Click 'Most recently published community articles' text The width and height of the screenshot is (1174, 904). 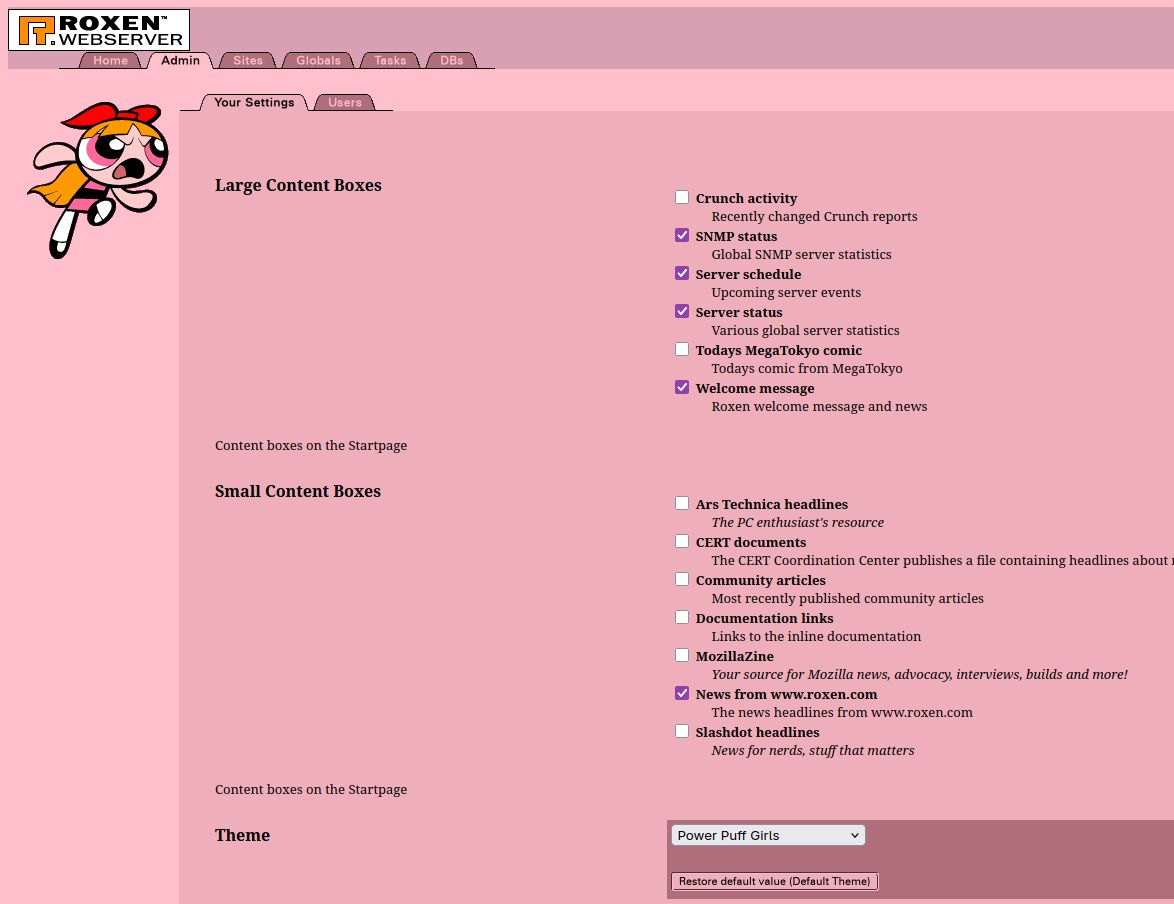848,598
